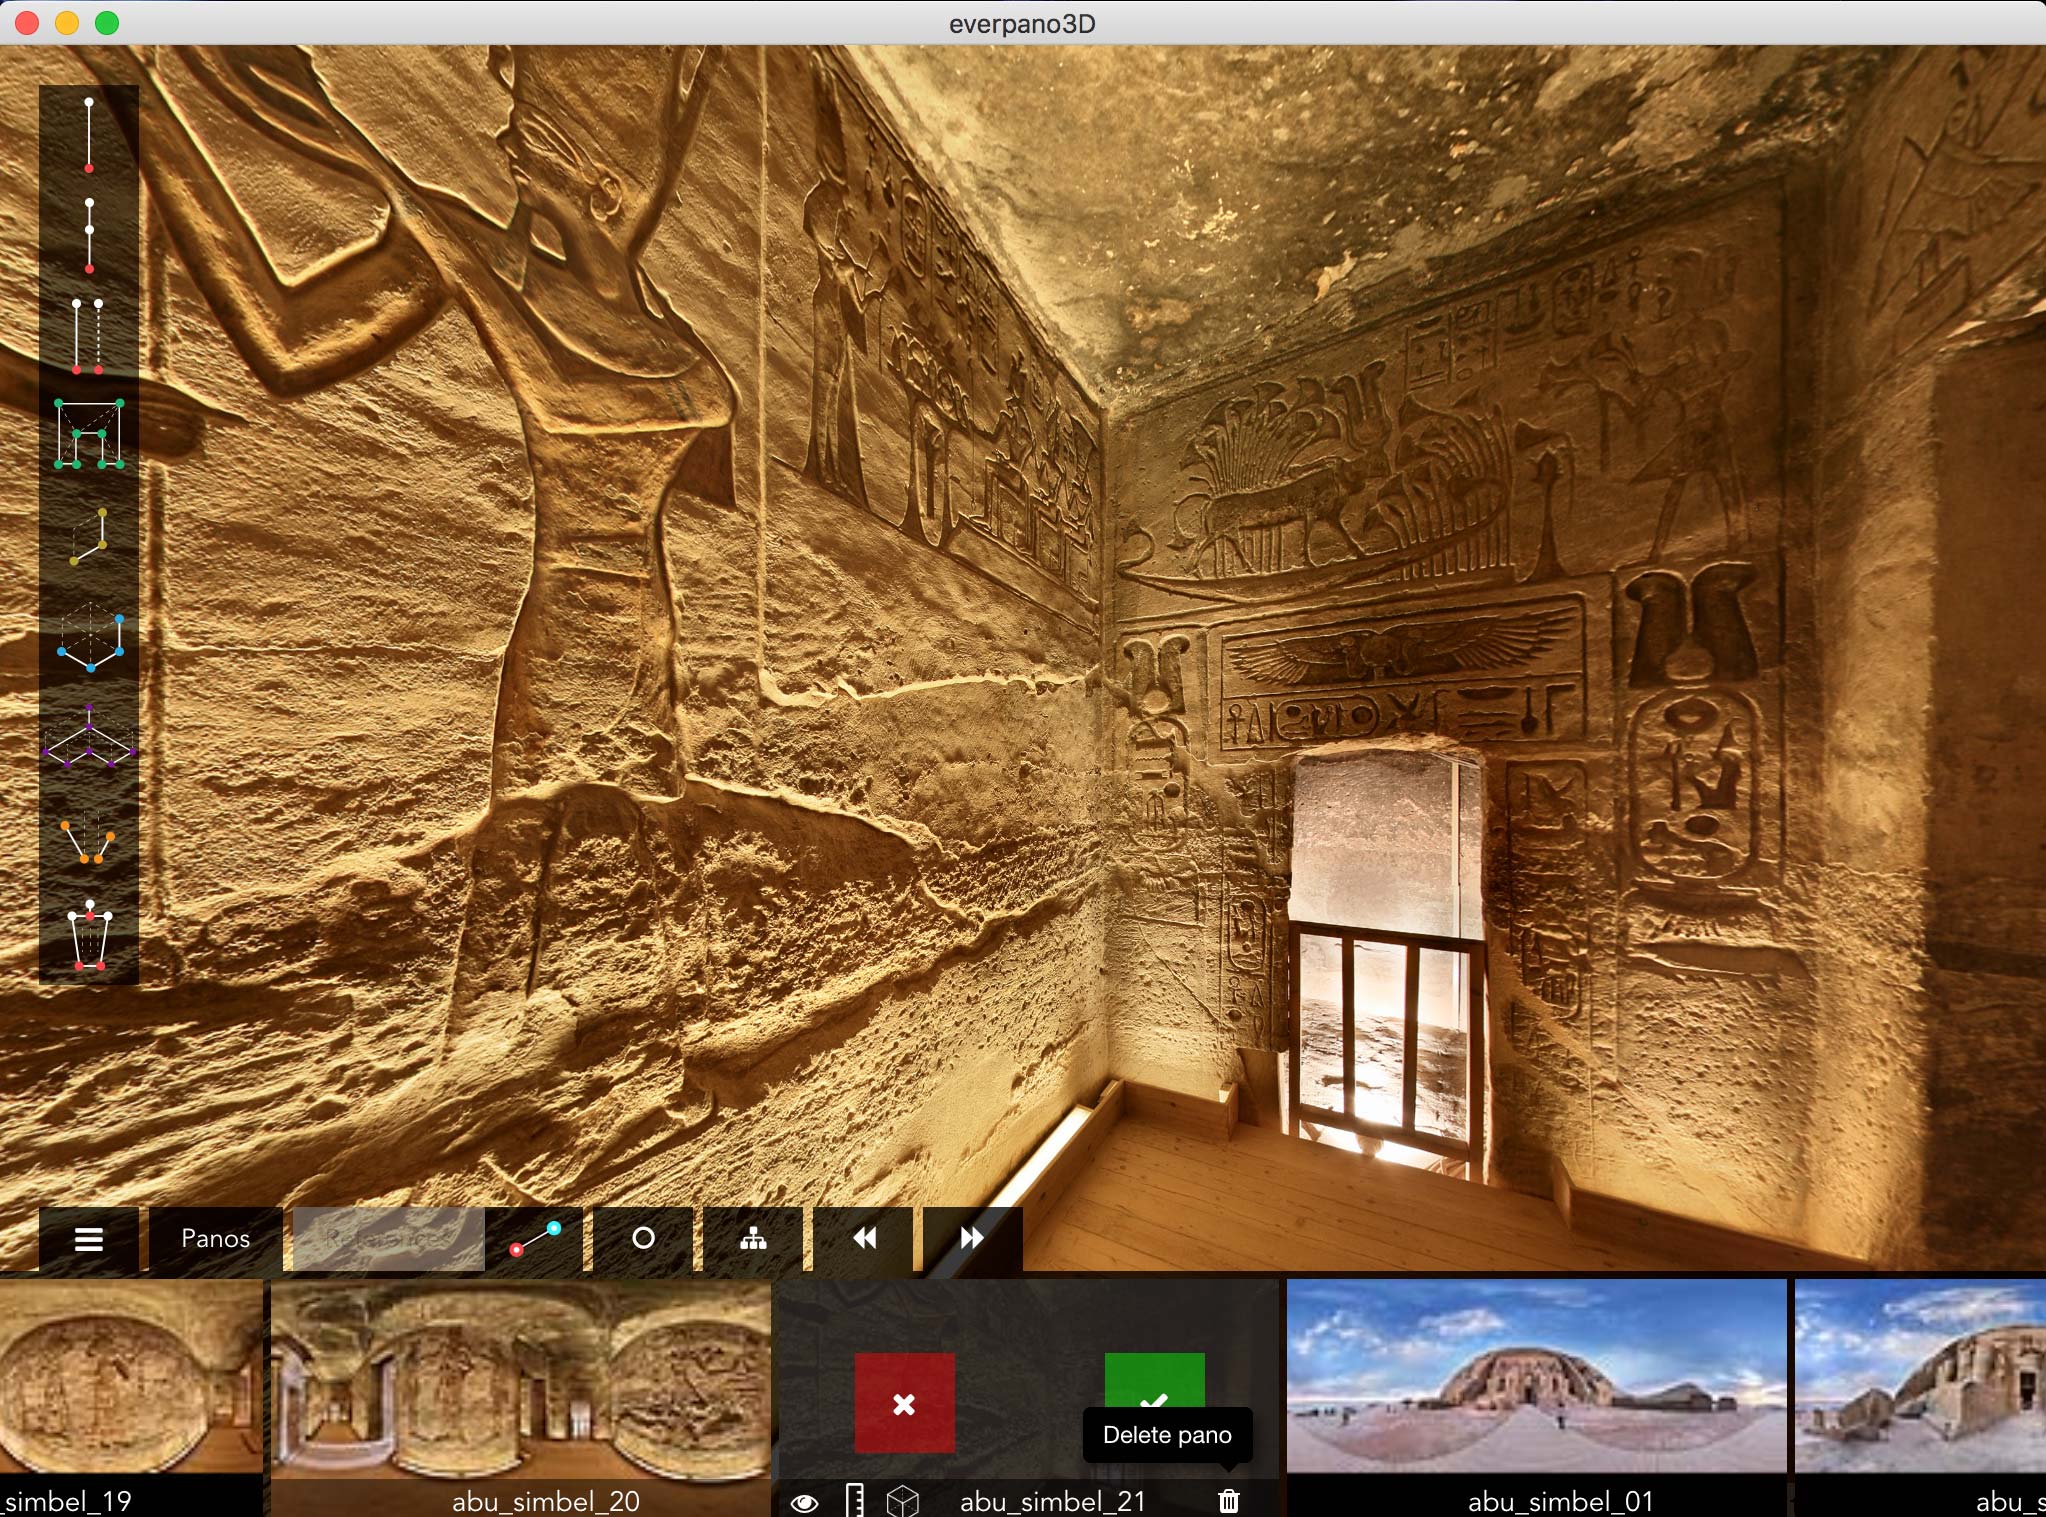The width and height of the screenshot is (2046, 1517).
Task: Select the double vertical lines tool
Action: coord(88,335)
